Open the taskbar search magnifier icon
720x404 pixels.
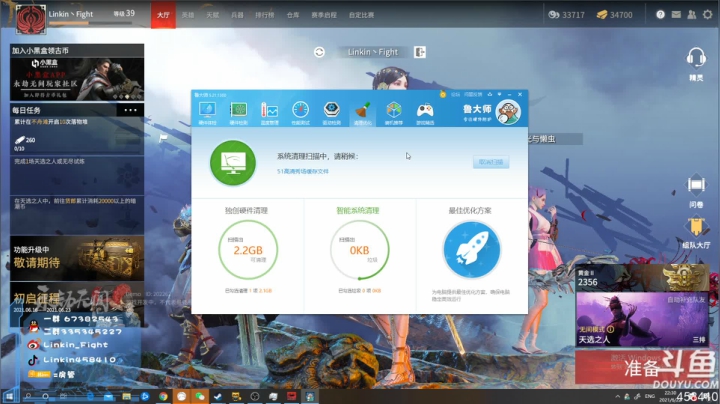pyautogui.click(x=28, y=396)
